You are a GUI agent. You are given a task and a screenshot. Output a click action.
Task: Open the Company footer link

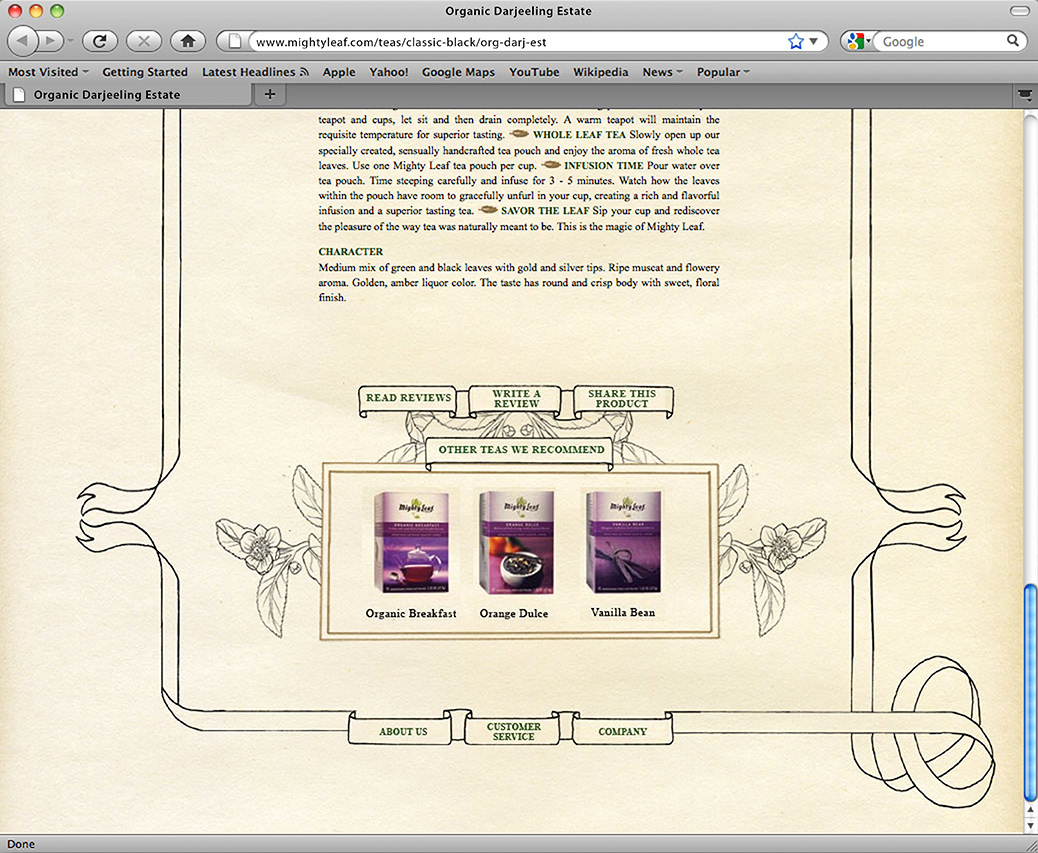click(622, 731)
